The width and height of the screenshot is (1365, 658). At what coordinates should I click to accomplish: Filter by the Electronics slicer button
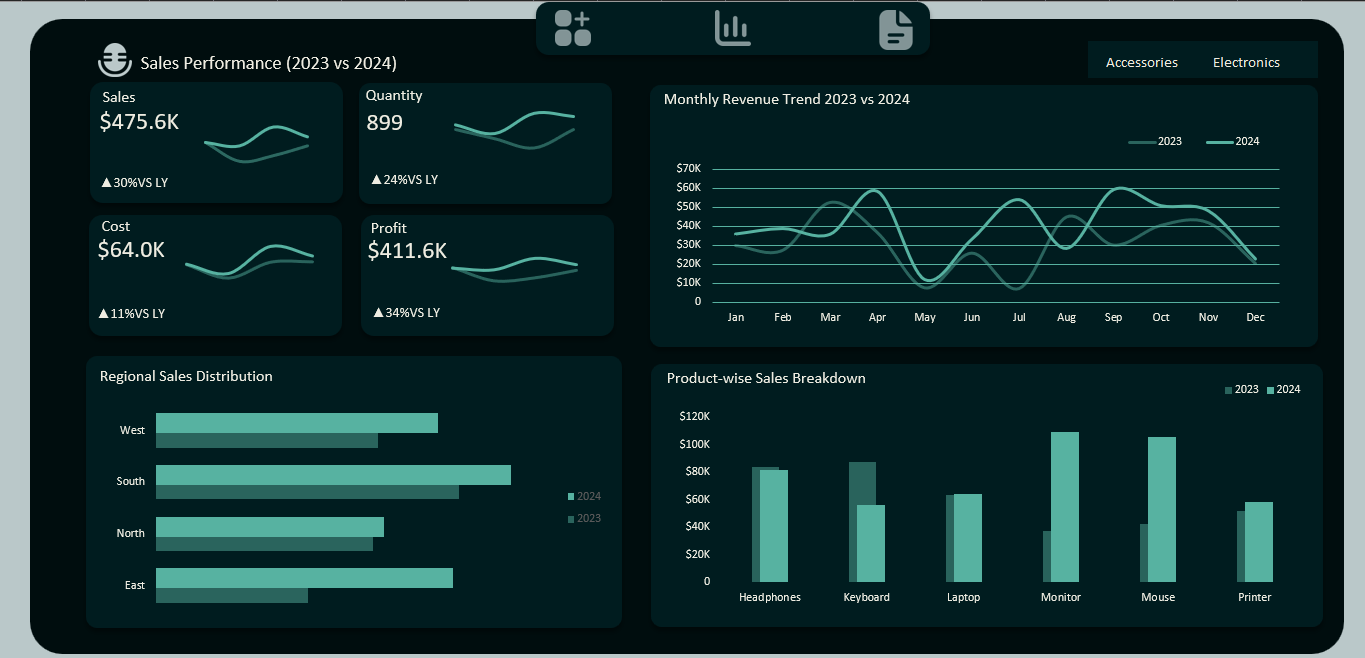click(1246, 62)
